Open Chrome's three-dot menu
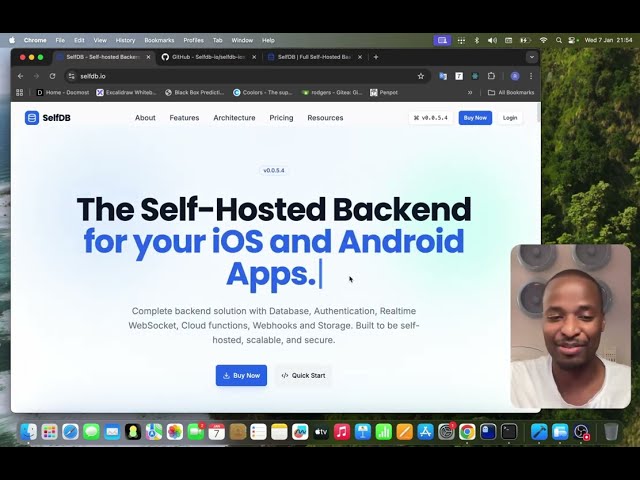Viewport: 640px width, 480px height. coord(531,76)
